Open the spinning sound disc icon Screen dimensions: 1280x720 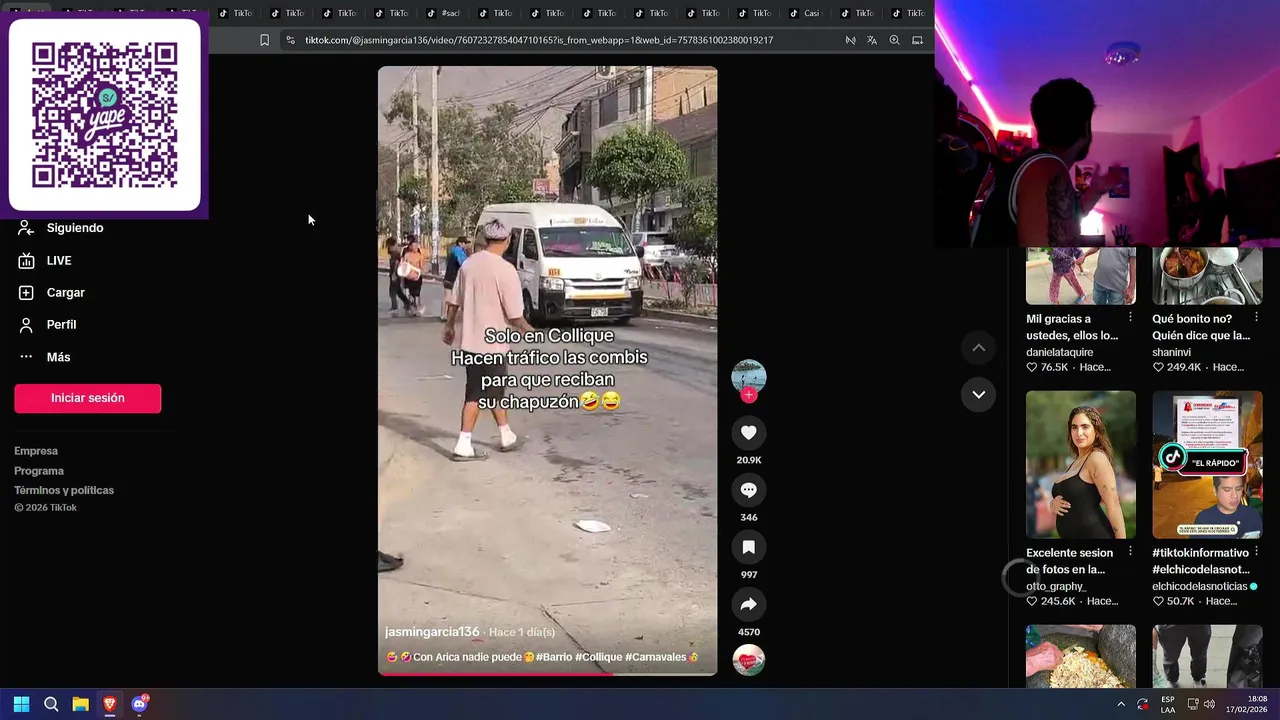coord(748,660)
